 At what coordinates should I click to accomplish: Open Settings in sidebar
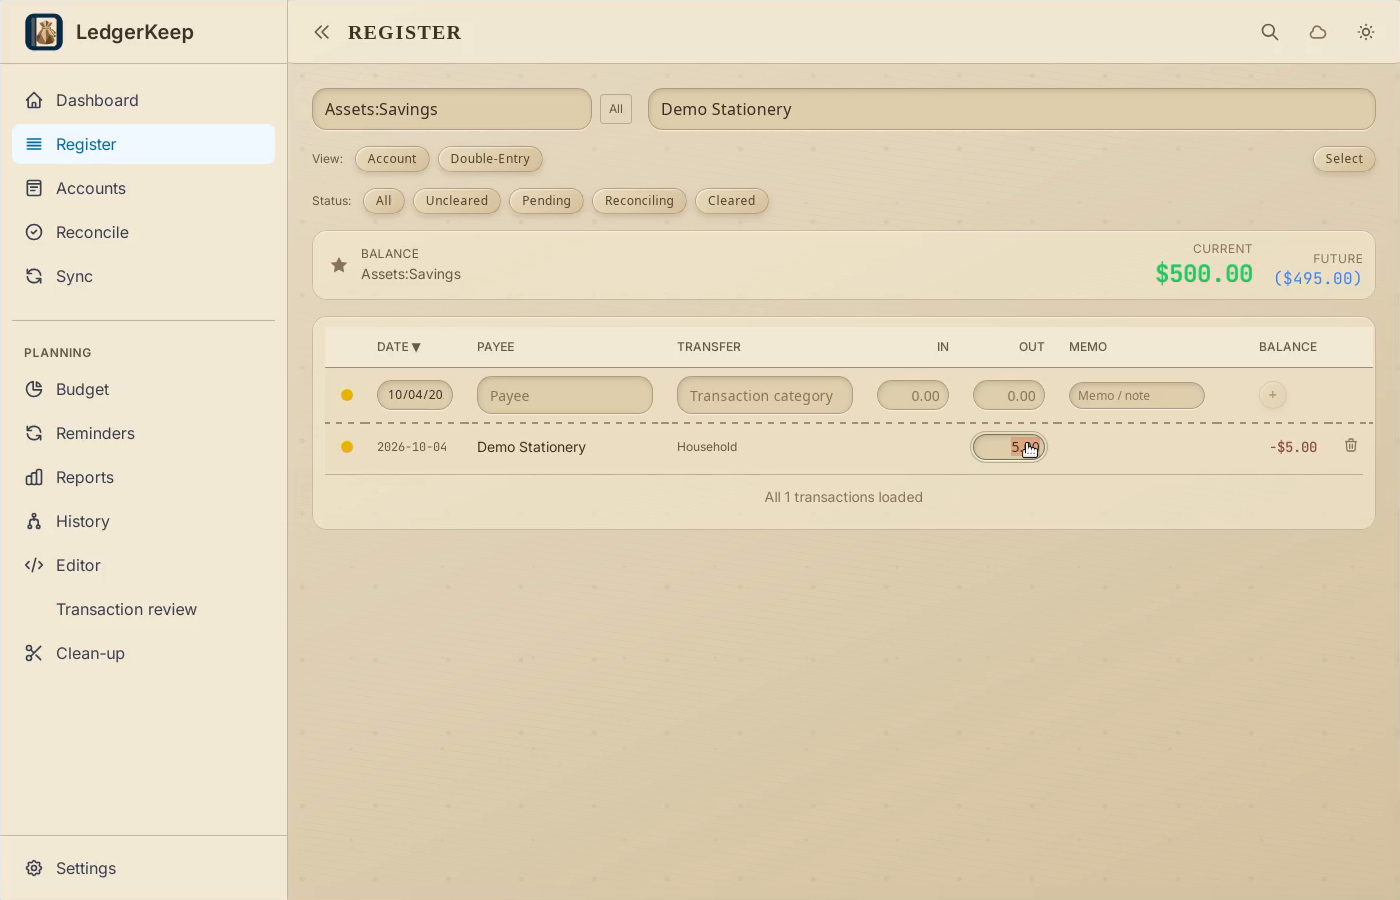[143, 868]
